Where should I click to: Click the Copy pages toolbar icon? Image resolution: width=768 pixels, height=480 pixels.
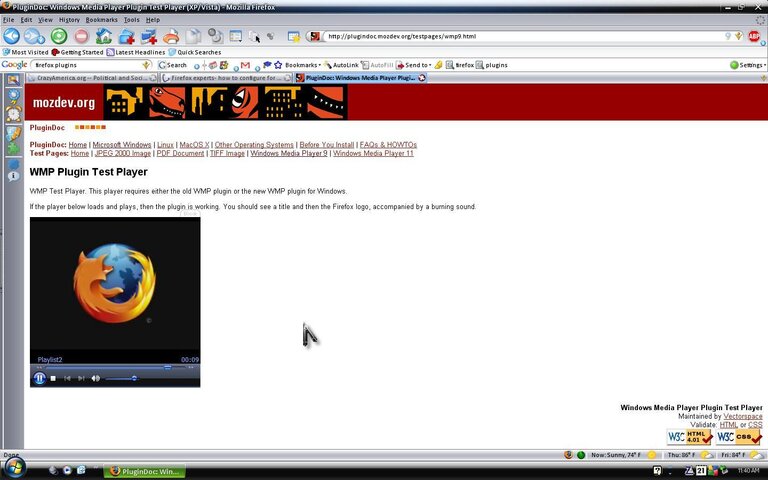pos(193,36)
